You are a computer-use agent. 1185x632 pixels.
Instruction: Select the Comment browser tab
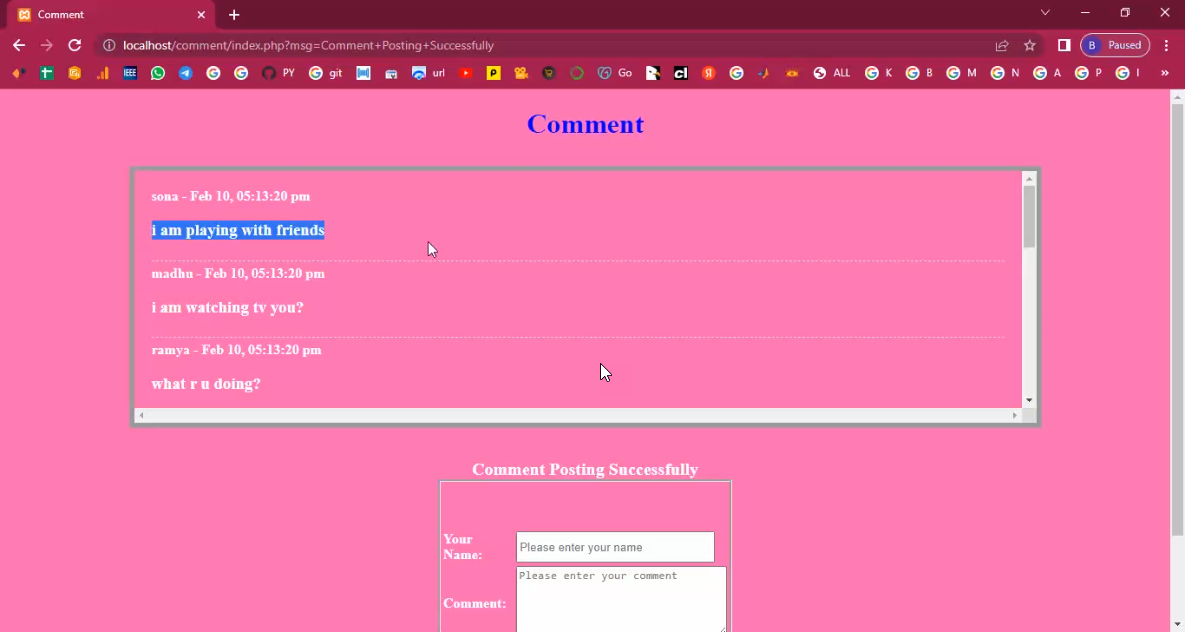tap(105, 15)
